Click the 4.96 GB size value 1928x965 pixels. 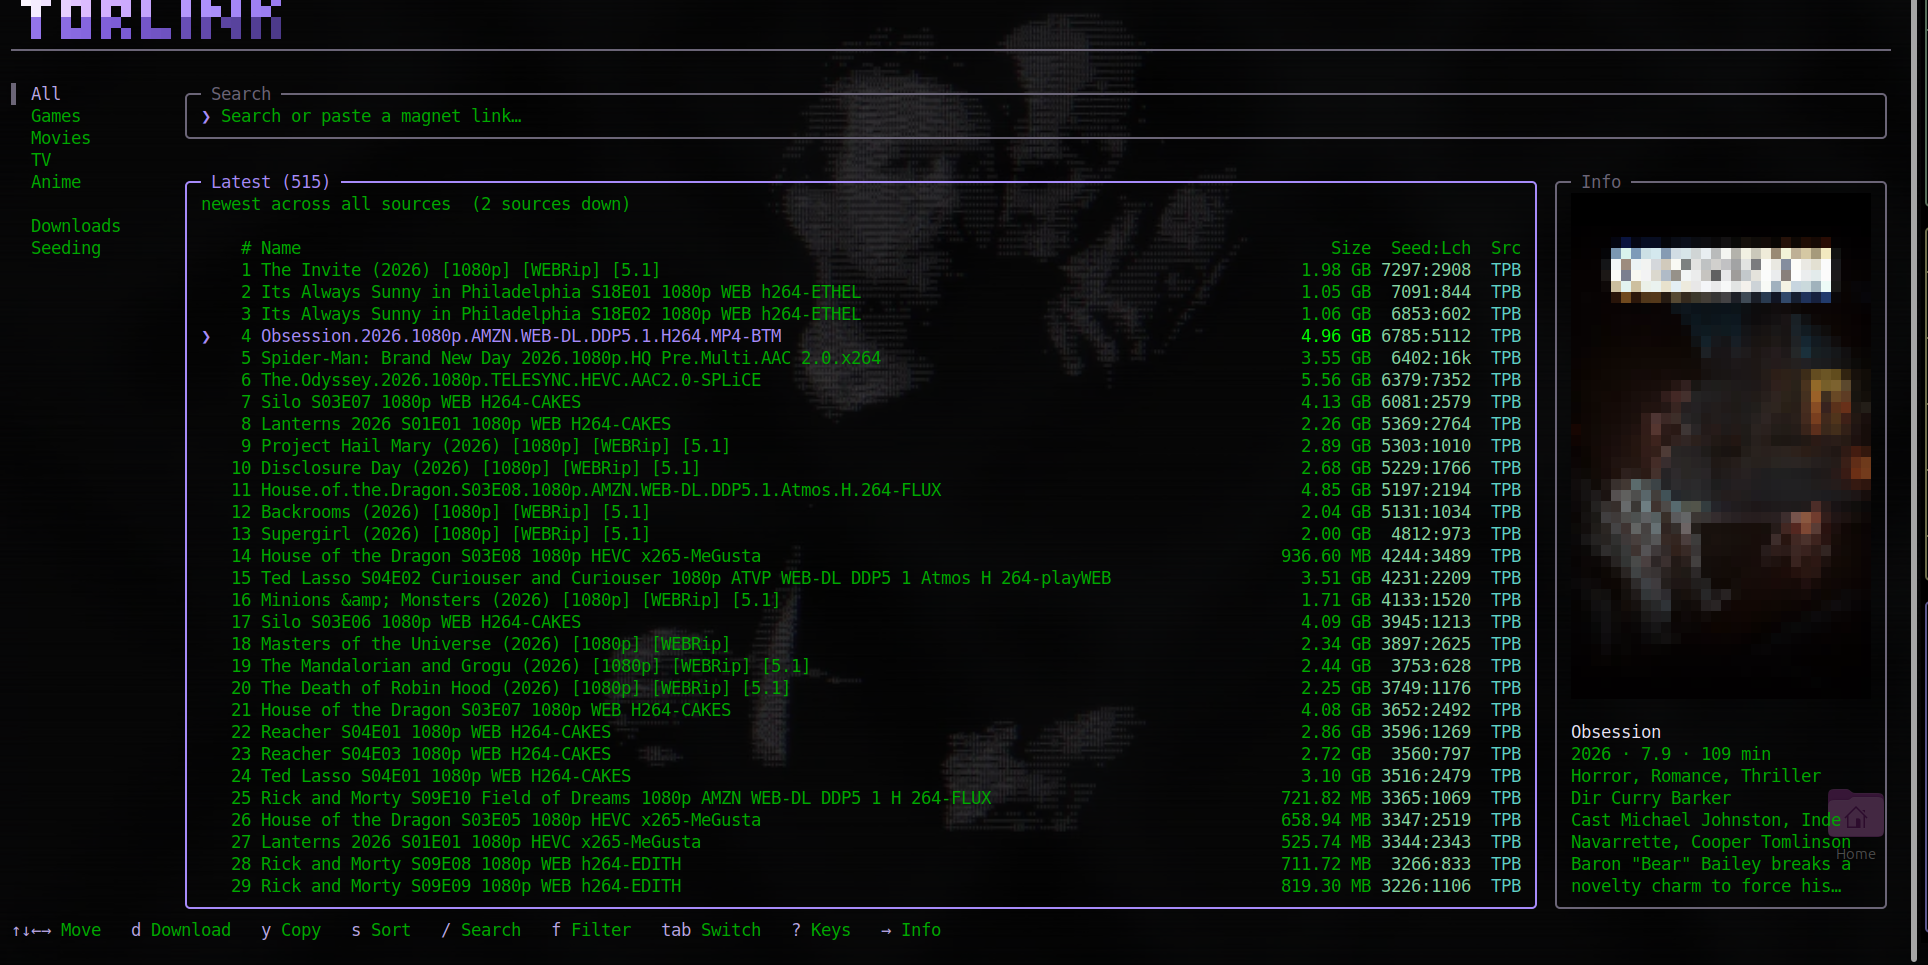[x=1336, y=336]
